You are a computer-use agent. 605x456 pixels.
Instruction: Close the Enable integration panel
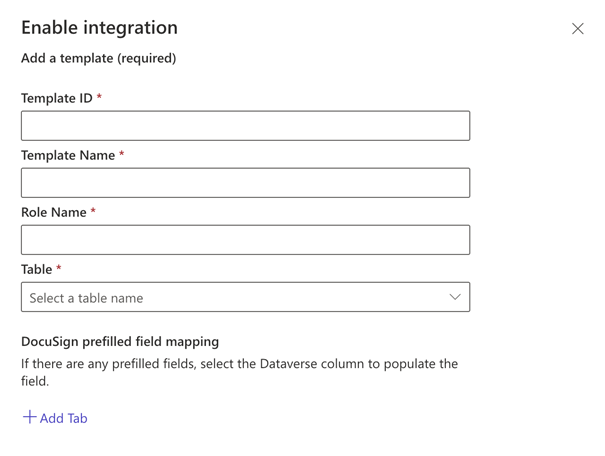pyautogui.click(x=577, y=29)
